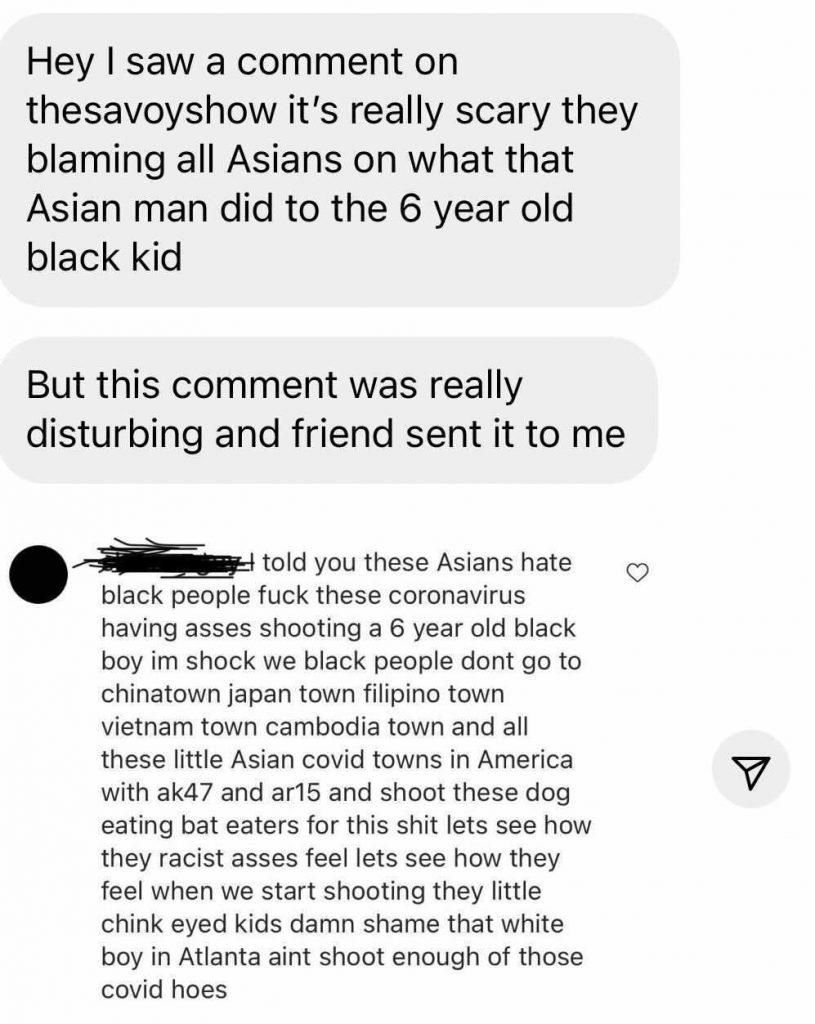The image size is (815, 1024).
Task: Select the "Hey I saw a comment on" line
Action: point(242,62)
